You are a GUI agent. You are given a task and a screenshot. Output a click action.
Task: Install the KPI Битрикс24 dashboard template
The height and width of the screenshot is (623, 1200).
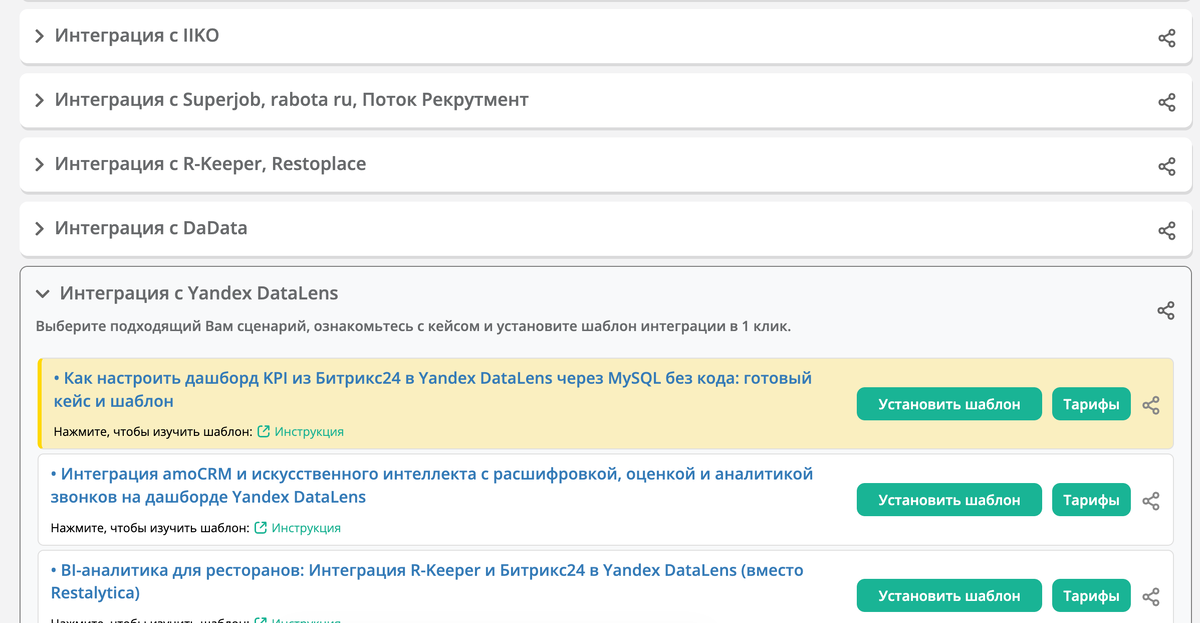pos(949,404)
